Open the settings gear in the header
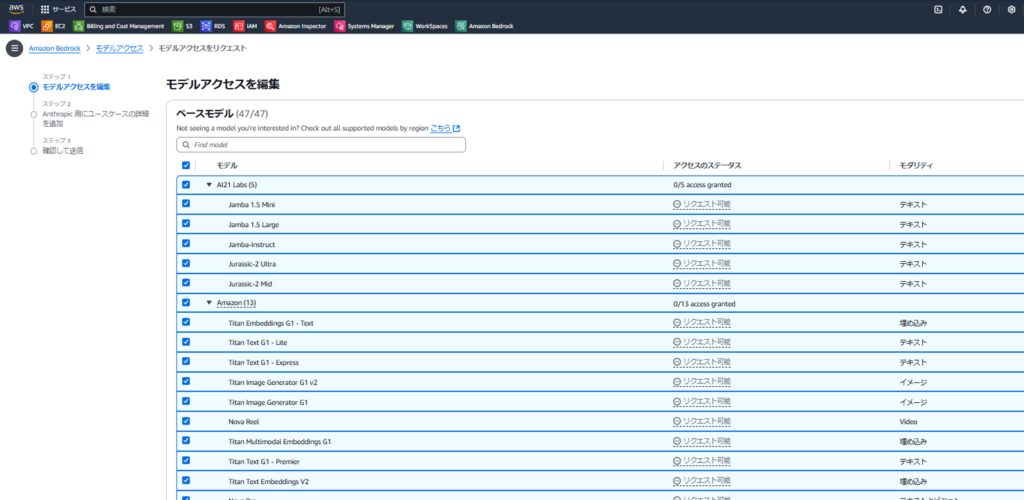Viewport: 1024px width, 500px height. coord(1011,9)
